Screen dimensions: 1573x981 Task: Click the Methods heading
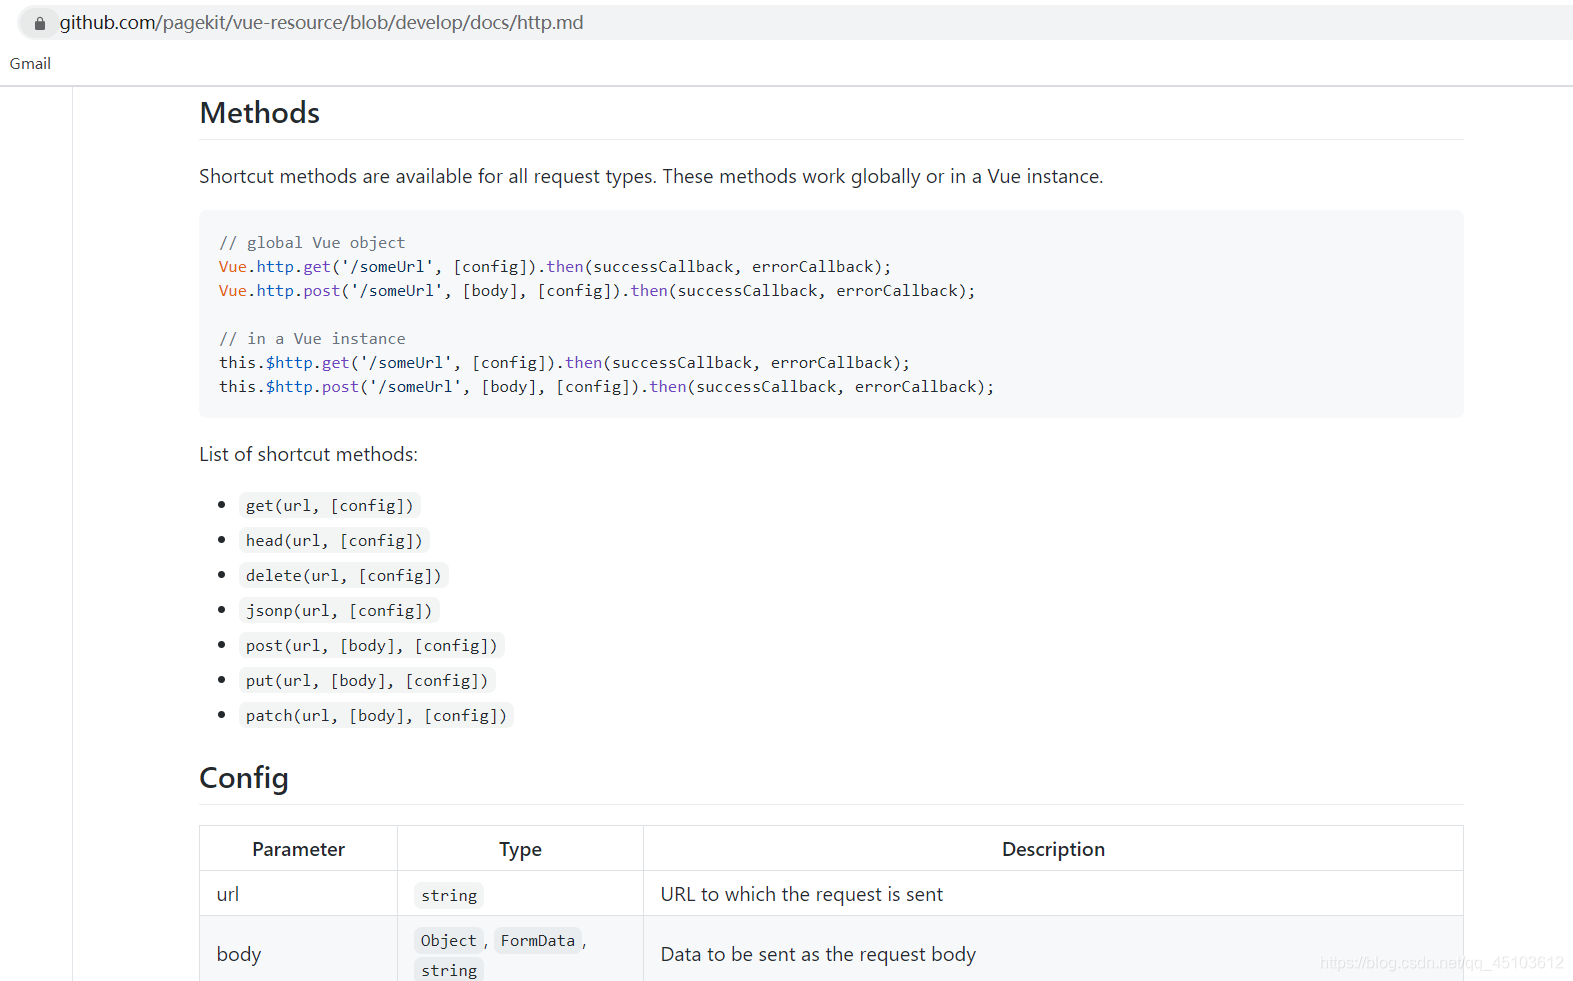tap(260, 113)
